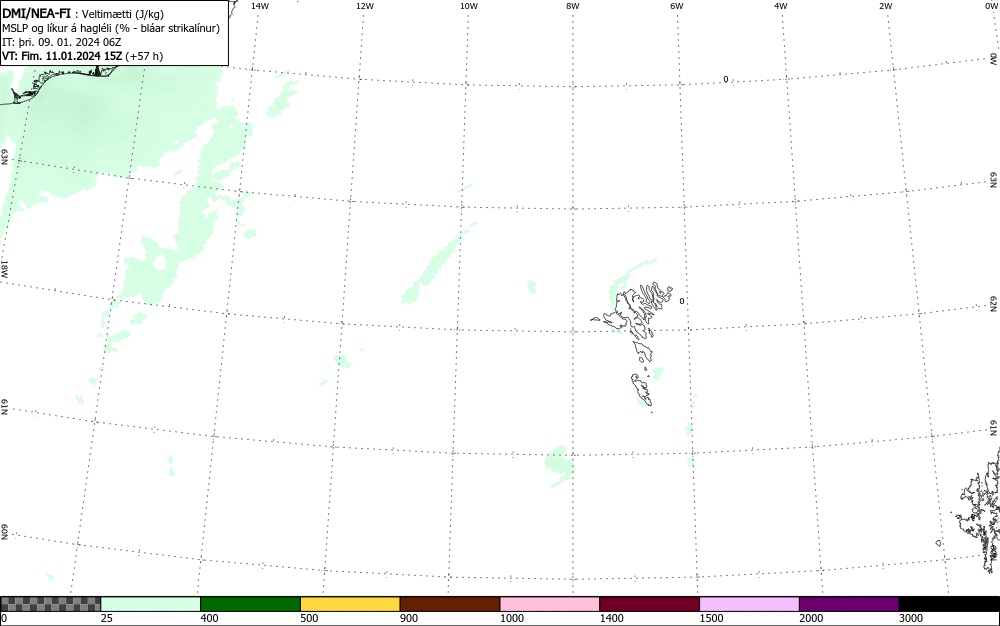
Task: Click the legend value 900
Action: pyautogui.click(x=409, y=618)
